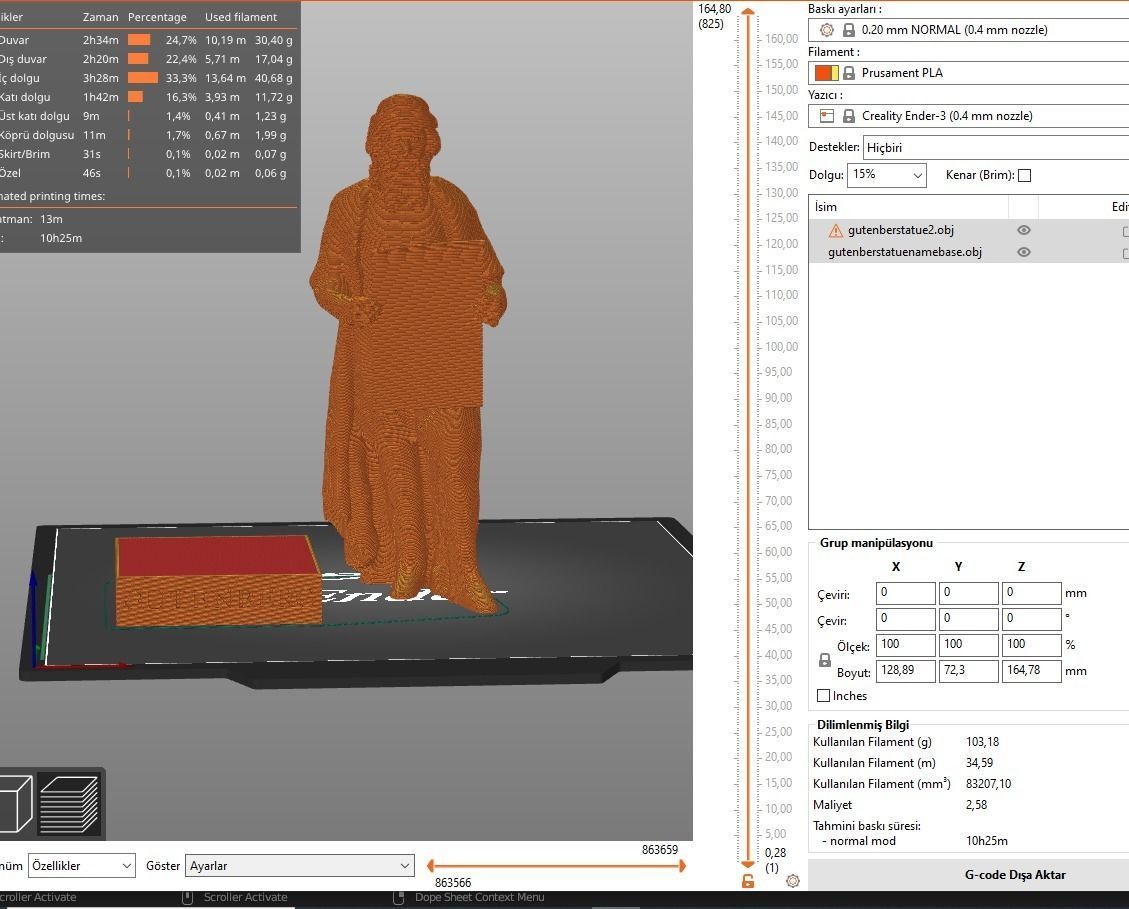Click the Maliyet value 2,58

[x=976, y=805]
